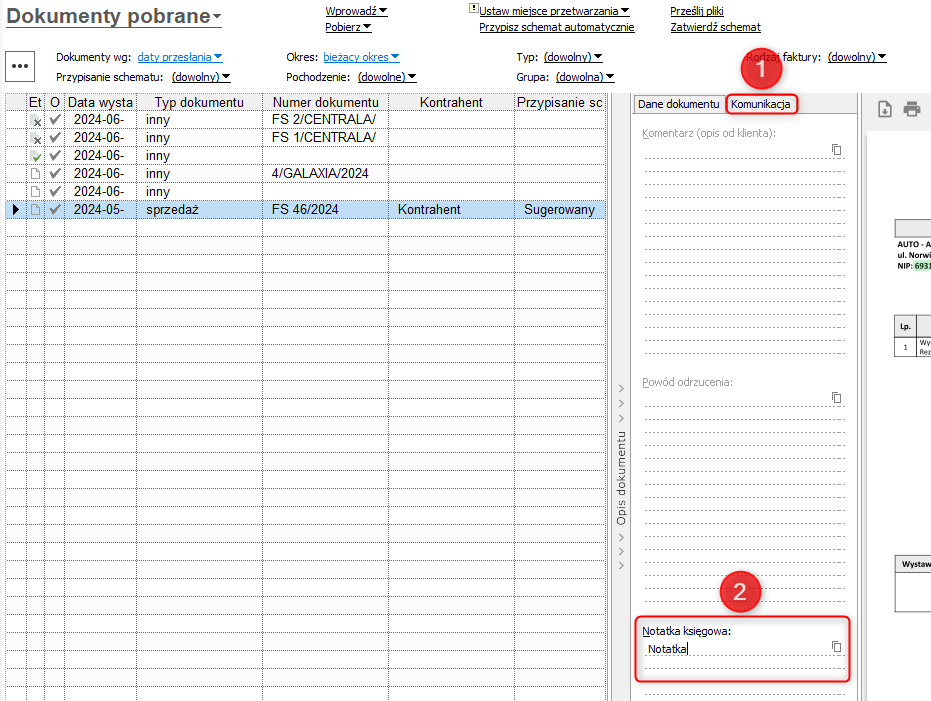Screen dimensions: 931x701
Task: Copy the Komentarz field using its copy icon
Action: pyautogui.click(x=836, y=150)
